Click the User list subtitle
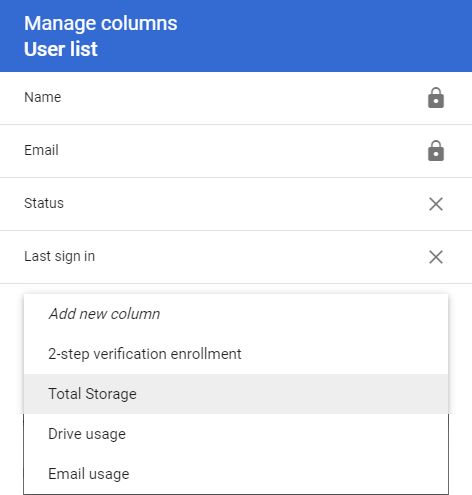472x495 pixels. [x=61, y=49]
